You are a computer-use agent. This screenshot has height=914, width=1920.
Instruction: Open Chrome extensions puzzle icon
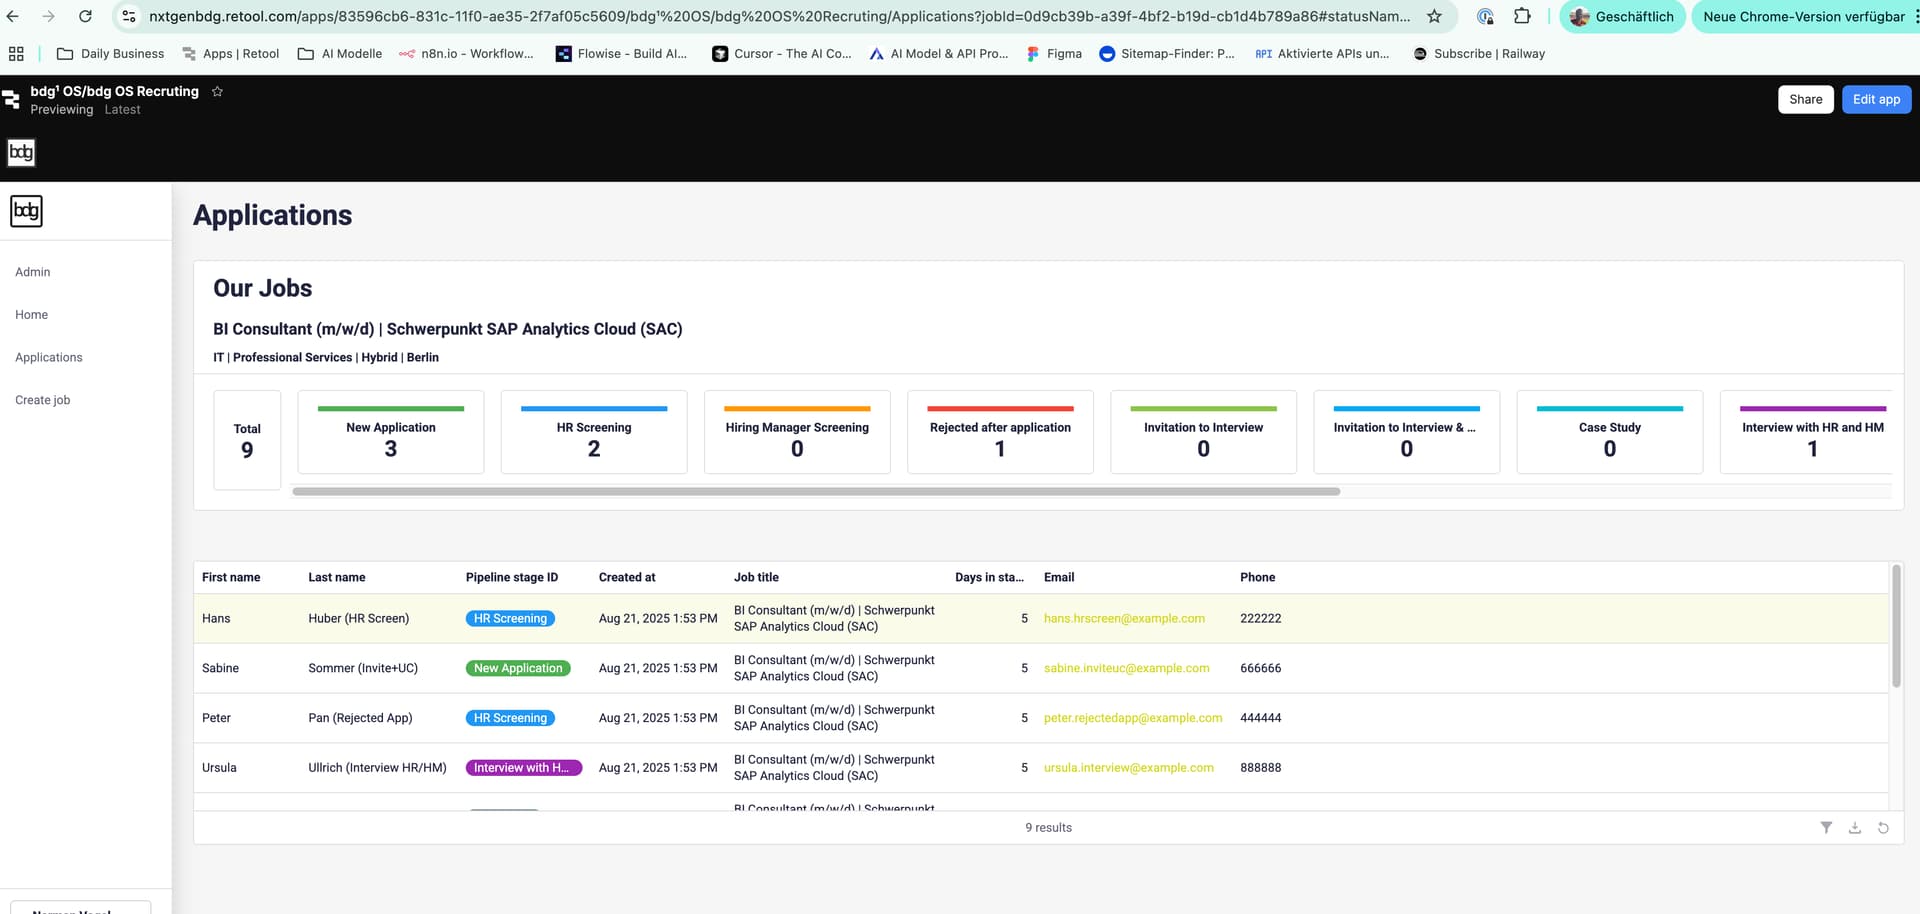tap(1522, 16)
